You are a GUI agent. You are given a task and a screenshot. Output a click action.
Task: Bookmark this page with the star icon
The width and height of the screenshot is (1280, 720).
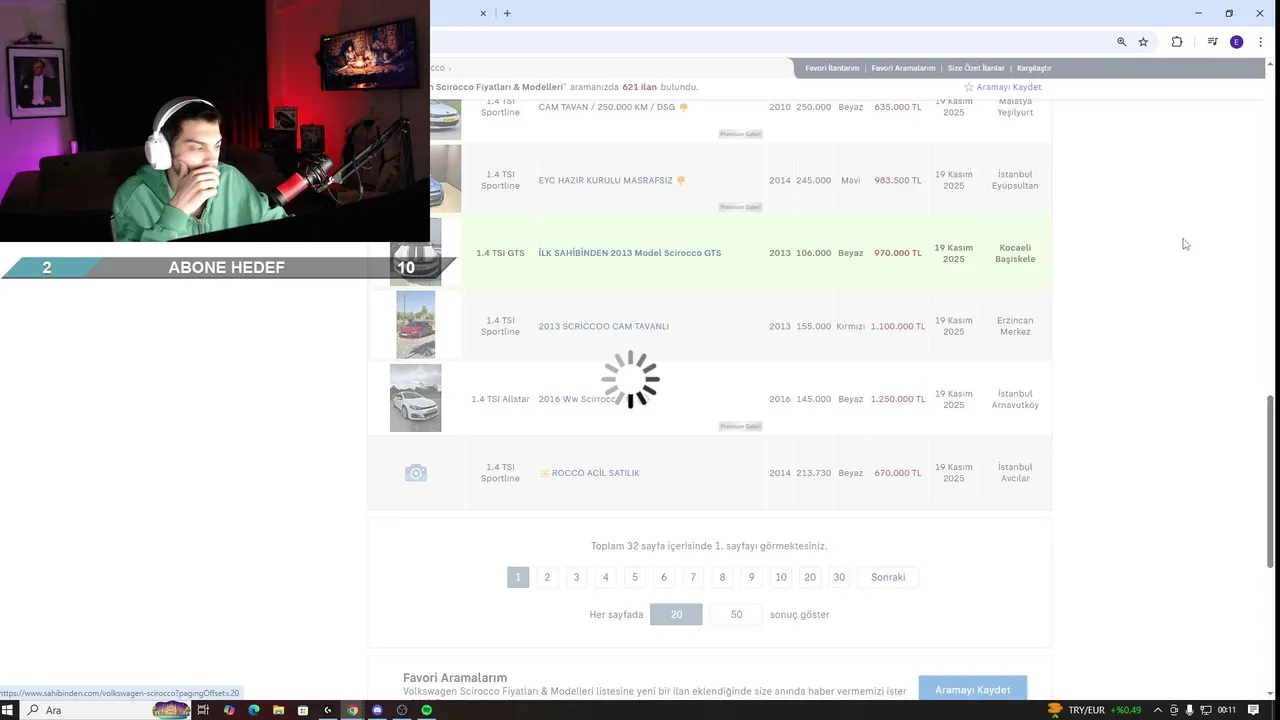[1143, 42]
